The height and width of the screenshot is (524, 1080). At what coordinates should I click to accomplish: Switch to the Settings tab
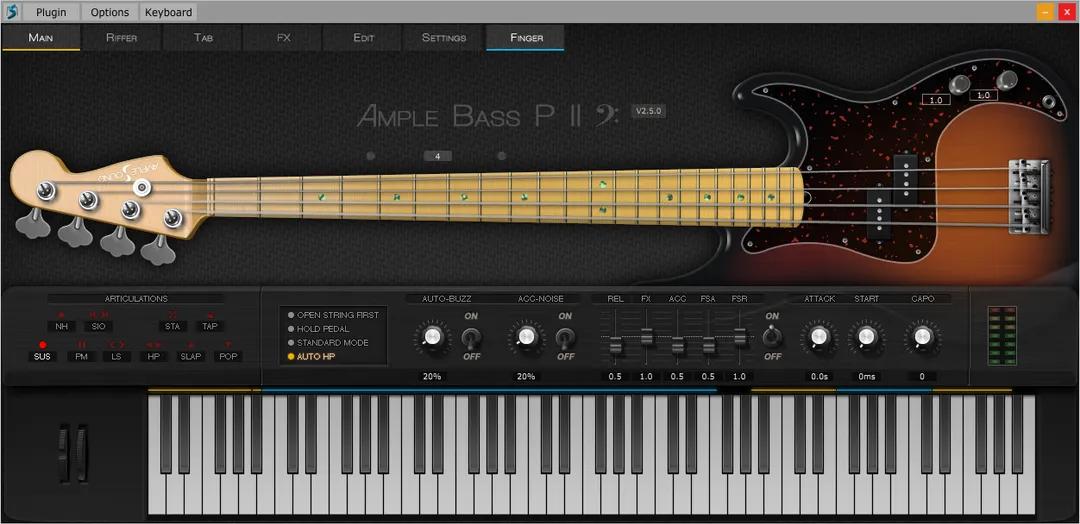click(x=444, y=38)
